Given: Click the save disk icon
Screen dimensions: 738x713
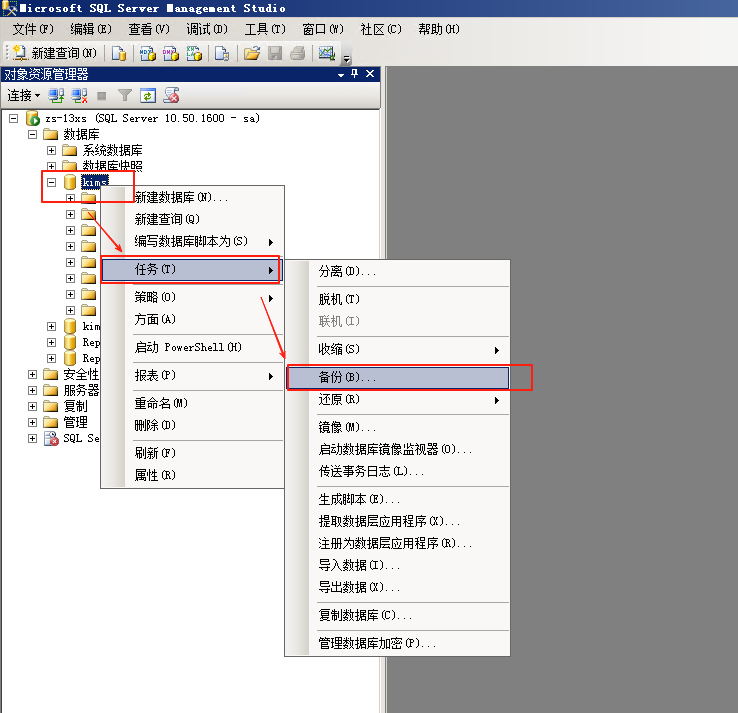Looking at the screenshot, I should (275, 53).
